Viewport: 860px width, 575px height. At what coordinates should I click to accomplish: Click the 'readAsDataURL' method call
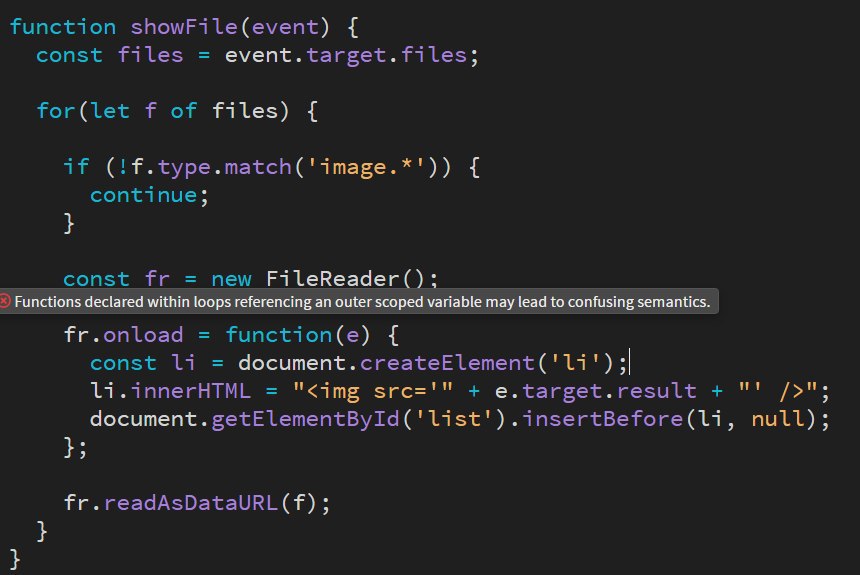[191, 503]
